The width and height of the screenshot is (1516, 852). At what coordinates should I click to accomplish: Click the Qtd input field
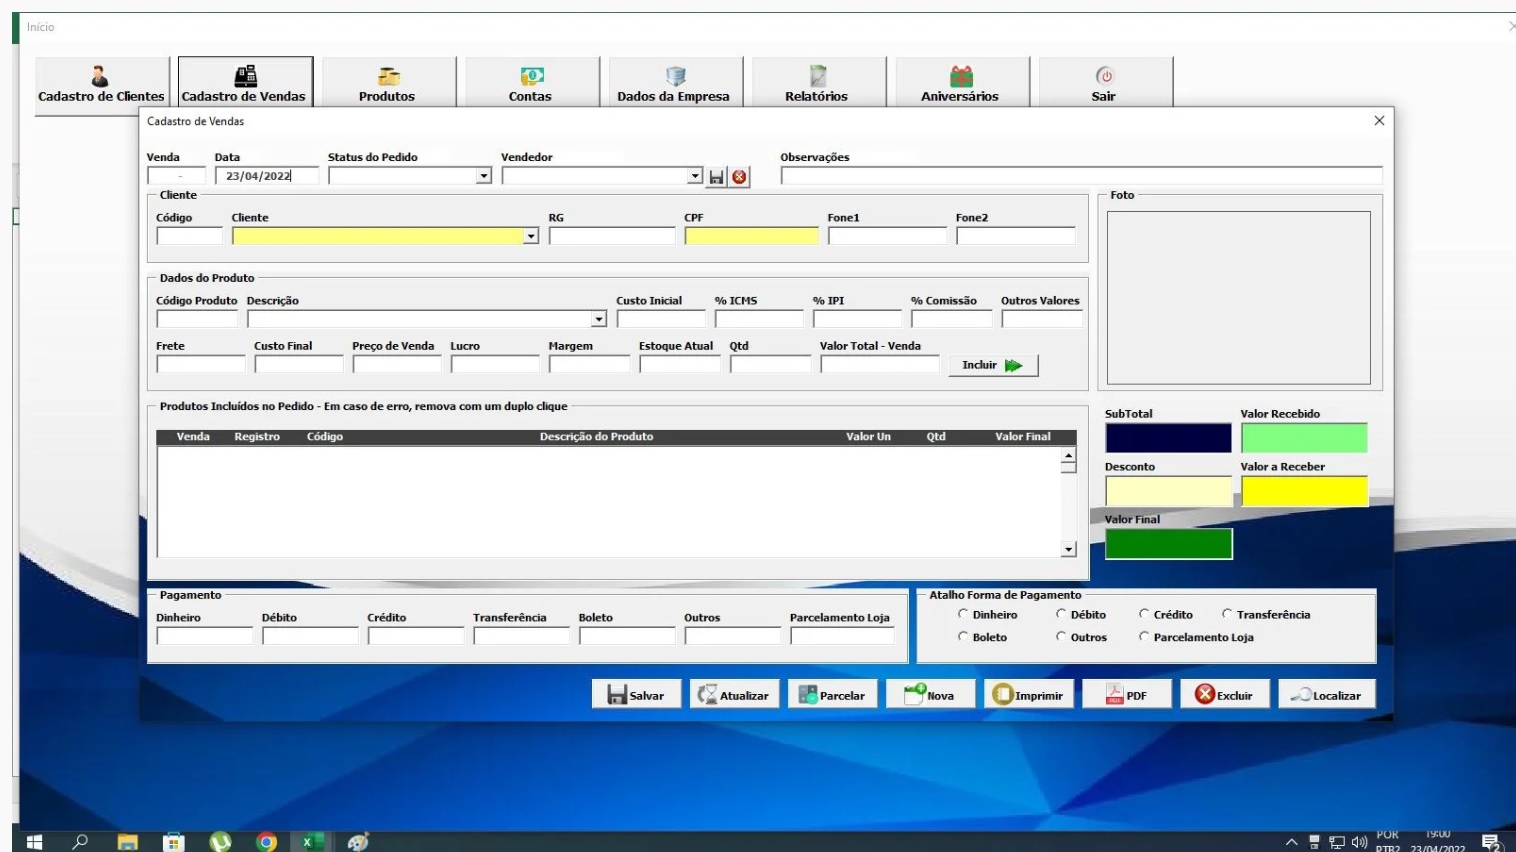(x=770, y=364)
